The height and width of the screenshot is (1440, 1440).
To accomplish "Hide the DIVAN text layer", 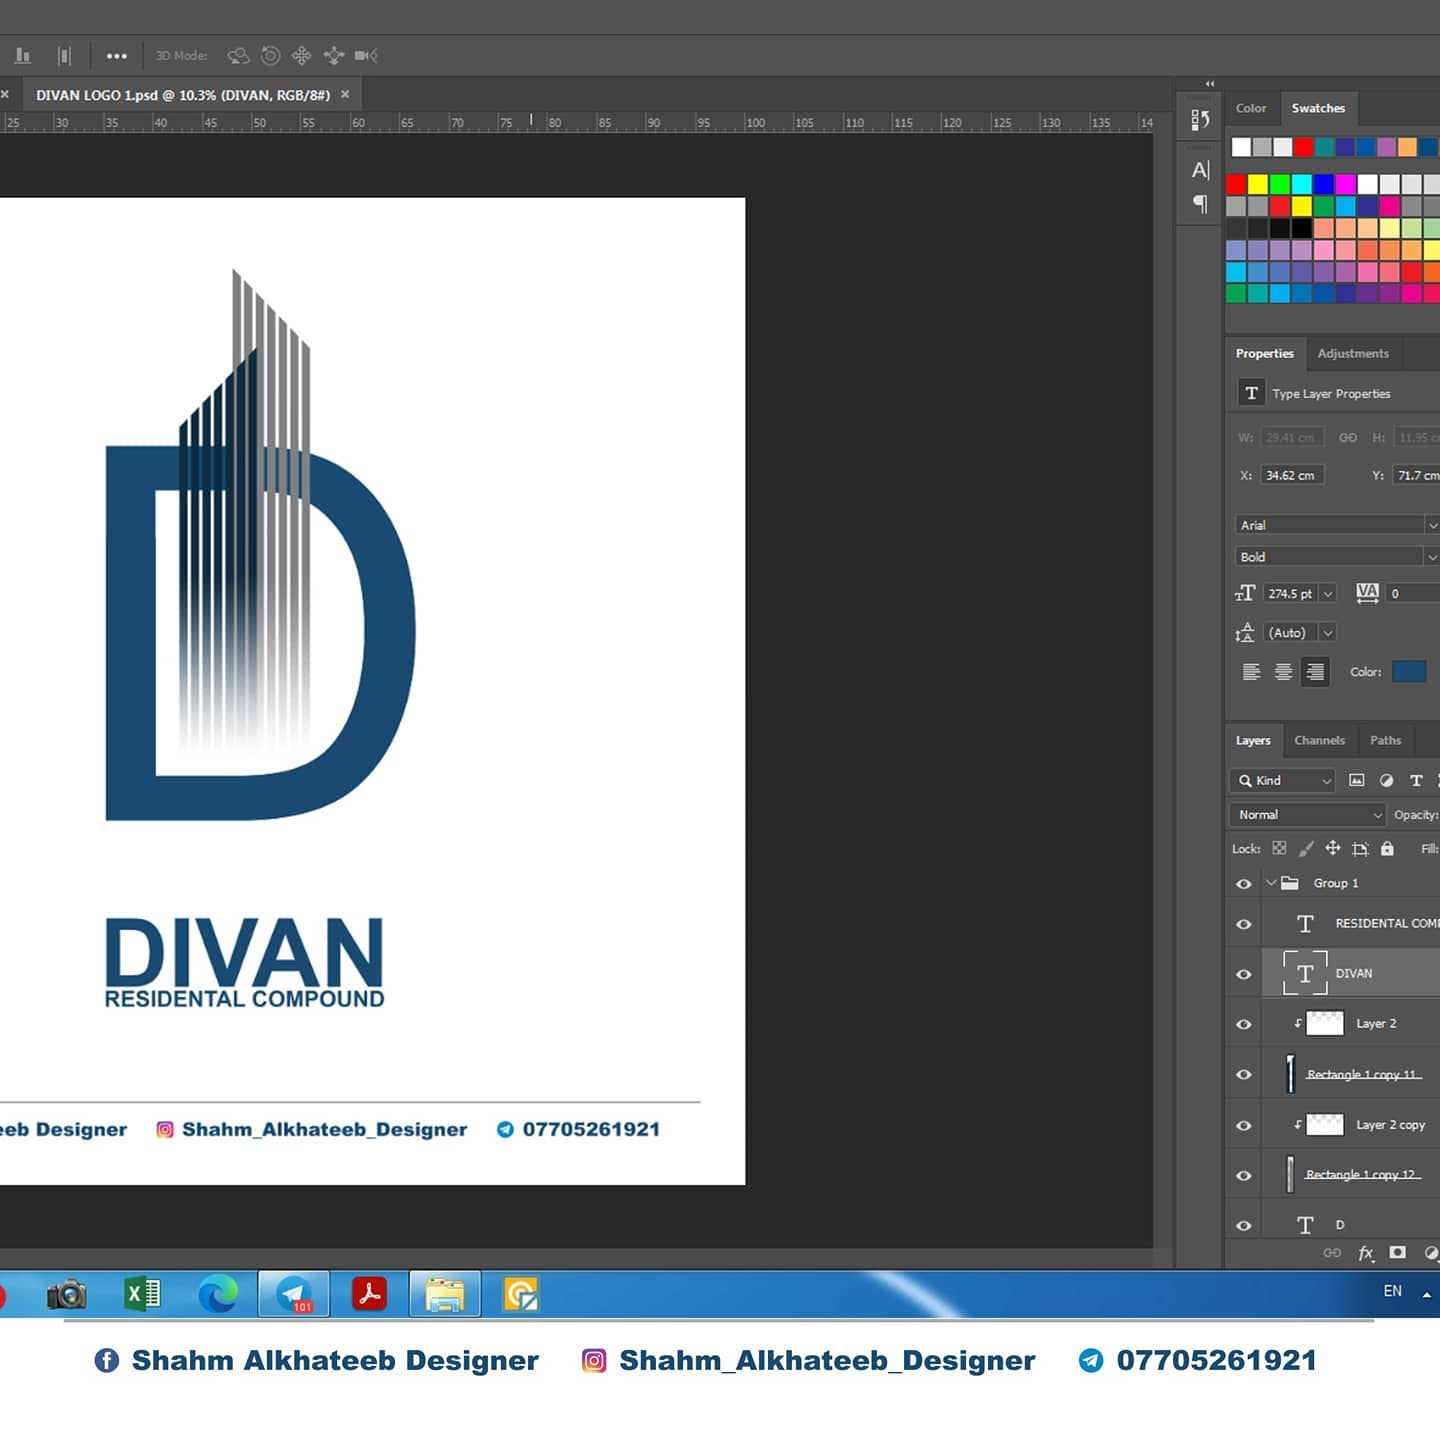I will tap(1244, 974).
